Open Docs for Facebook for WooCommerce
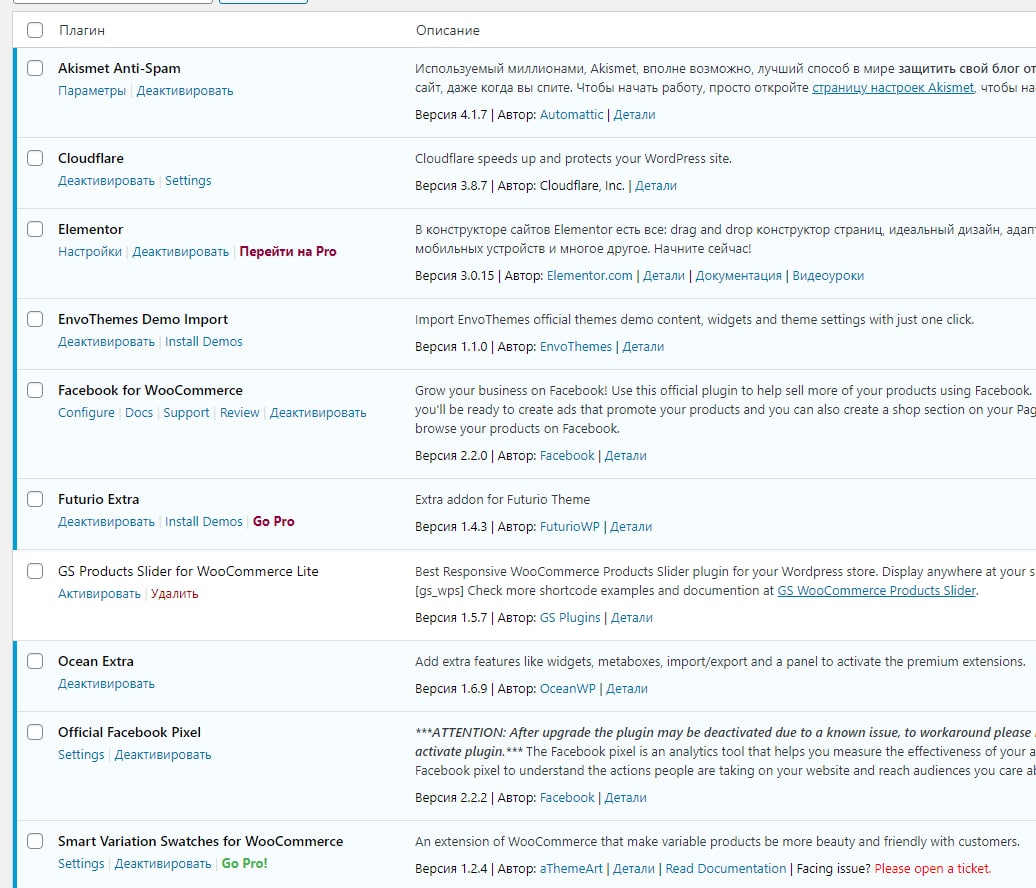The image size is (1036, 888). click(139, 412)
